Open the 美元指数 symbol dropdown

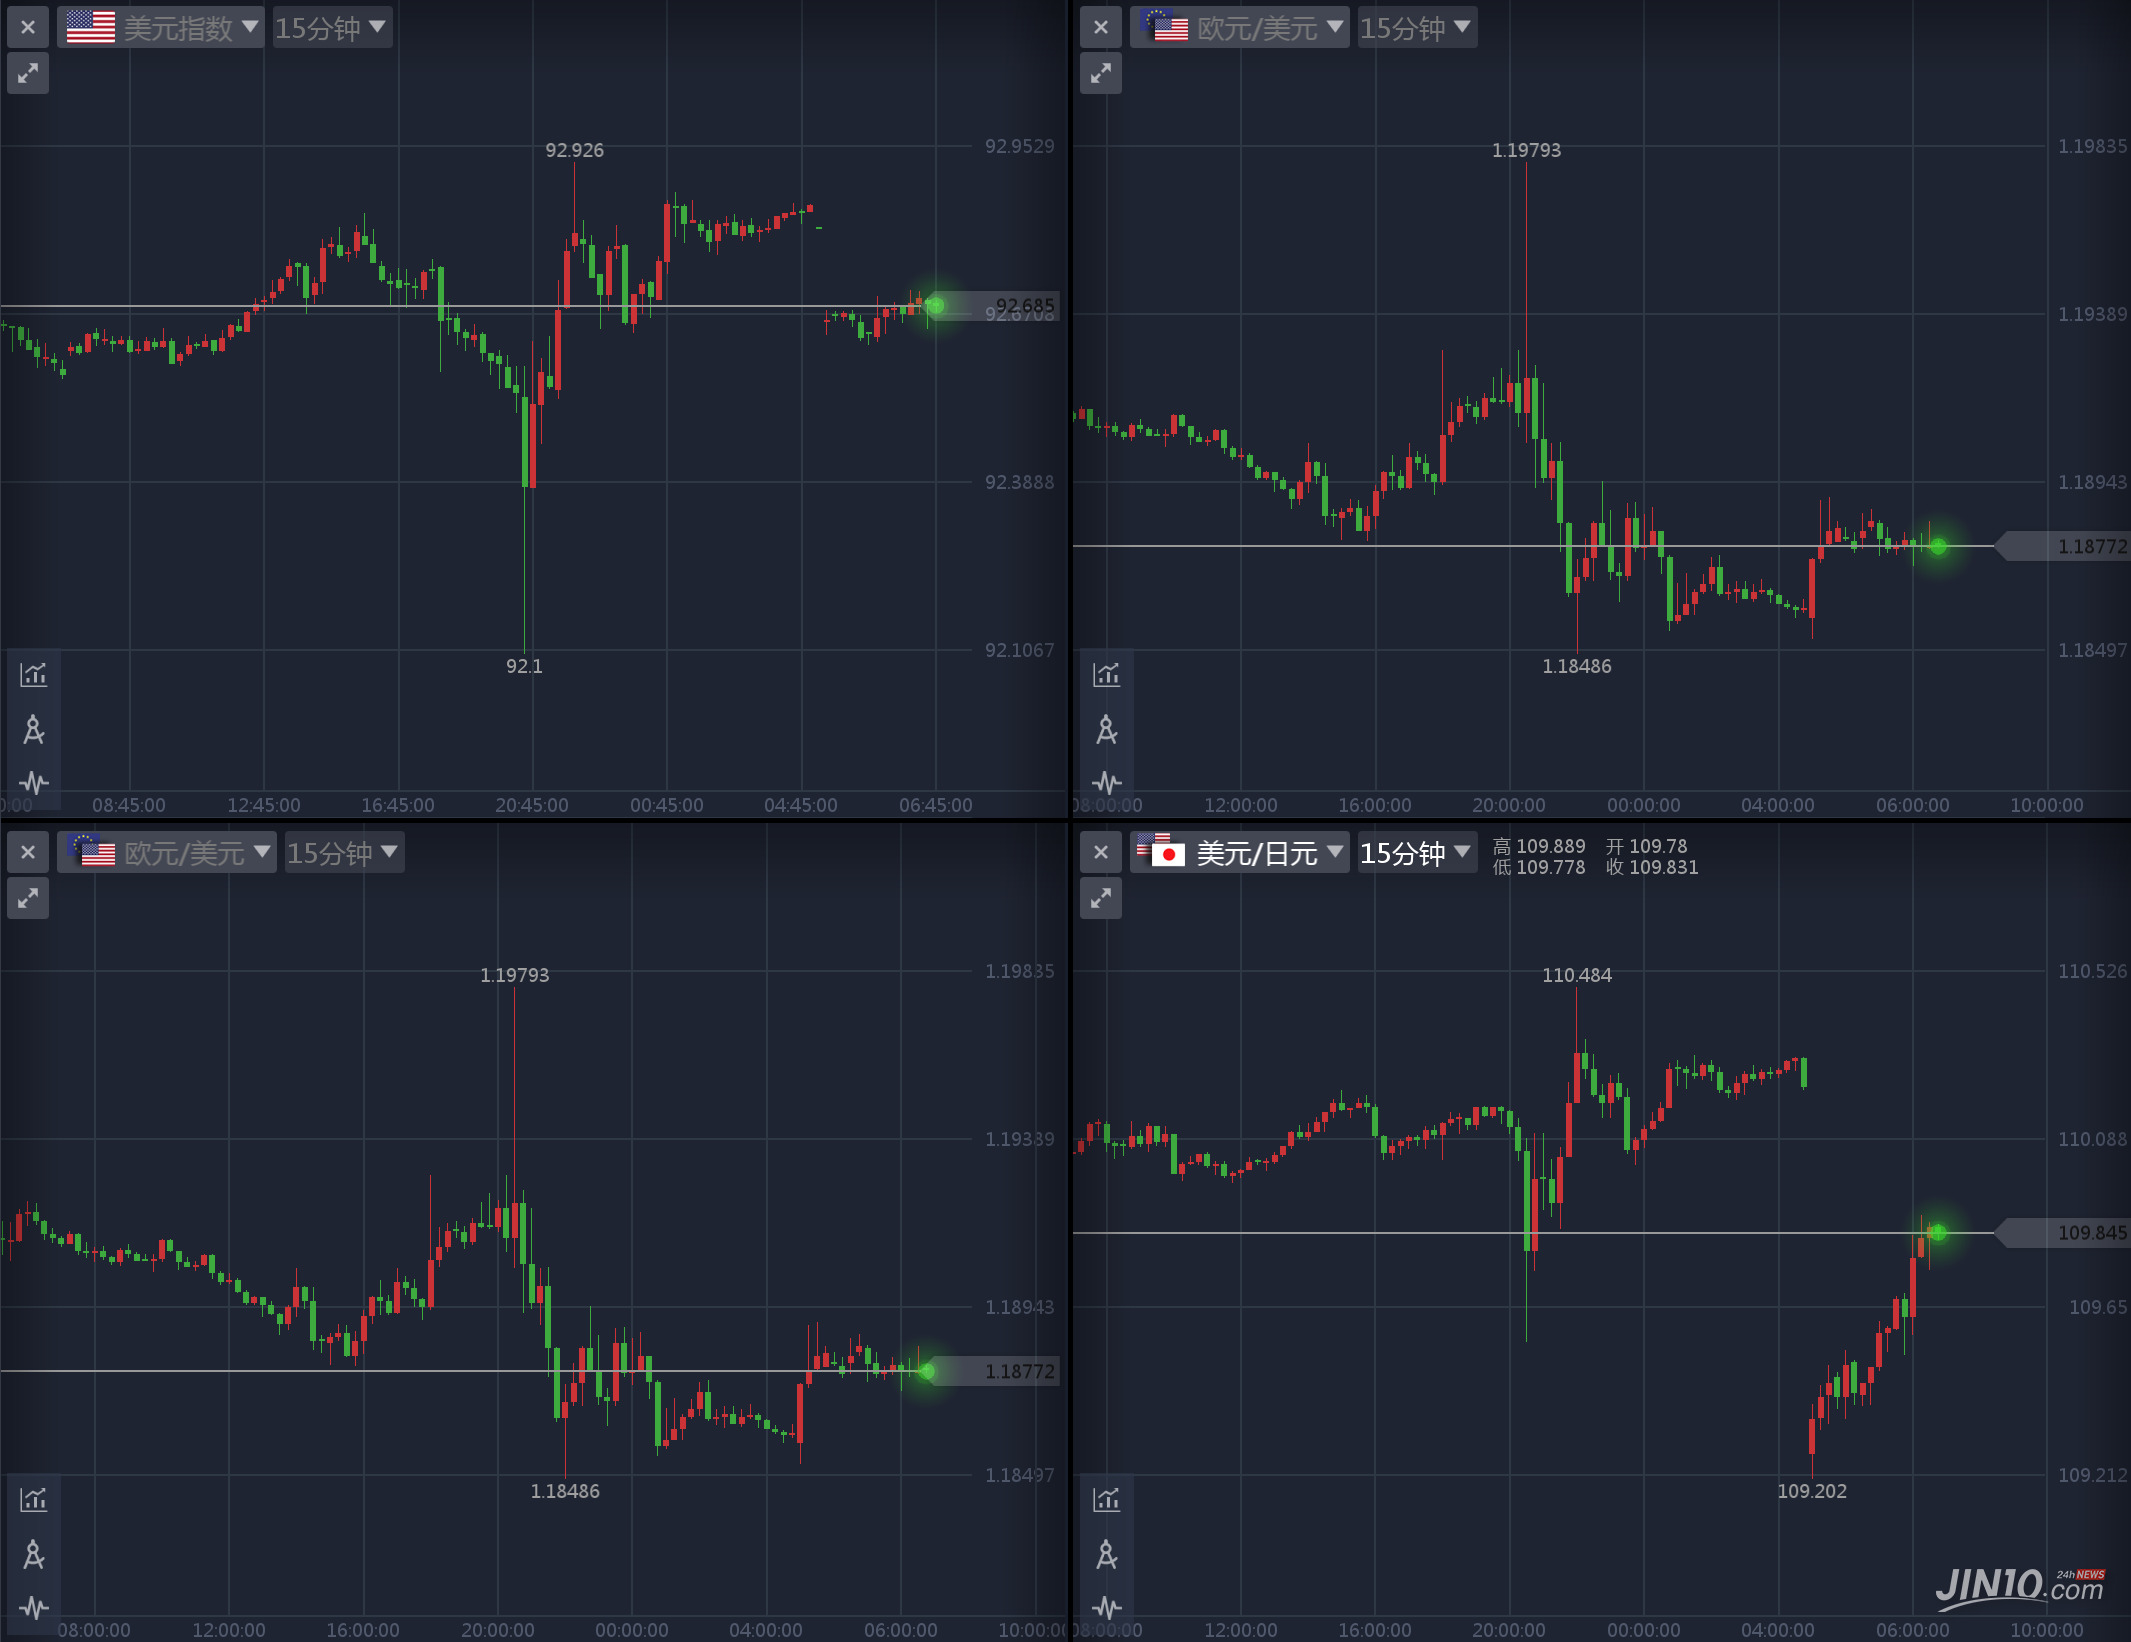[x=161, y=27]
